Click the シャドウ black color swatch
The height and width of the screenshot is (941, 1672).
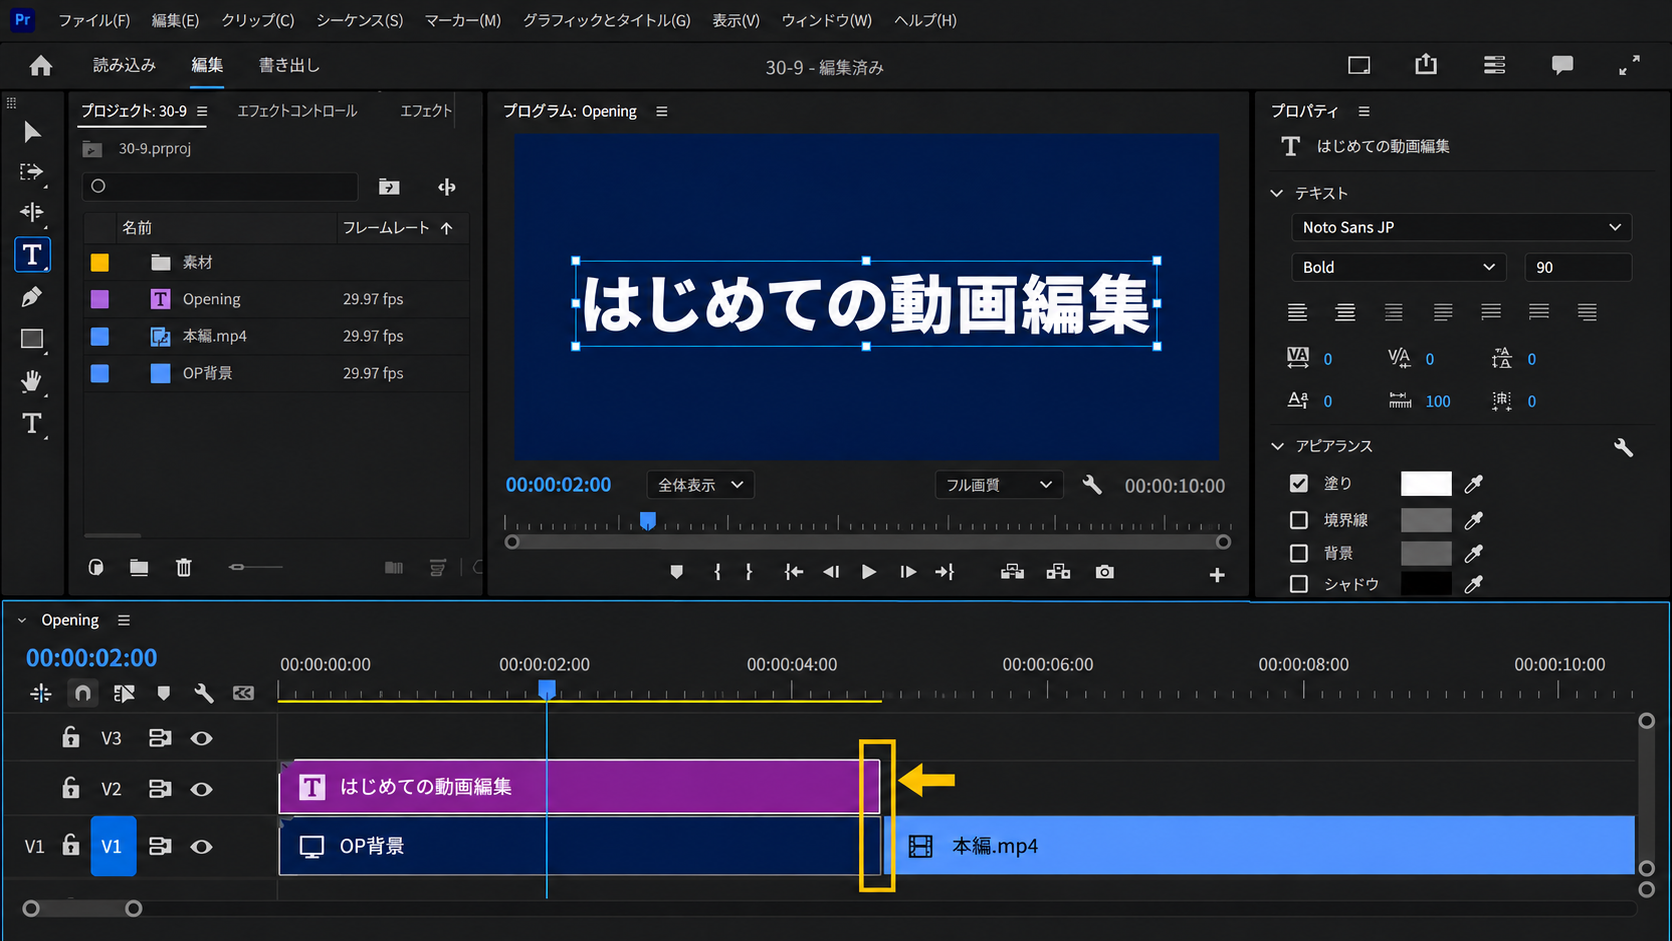tap(1426, 584)
